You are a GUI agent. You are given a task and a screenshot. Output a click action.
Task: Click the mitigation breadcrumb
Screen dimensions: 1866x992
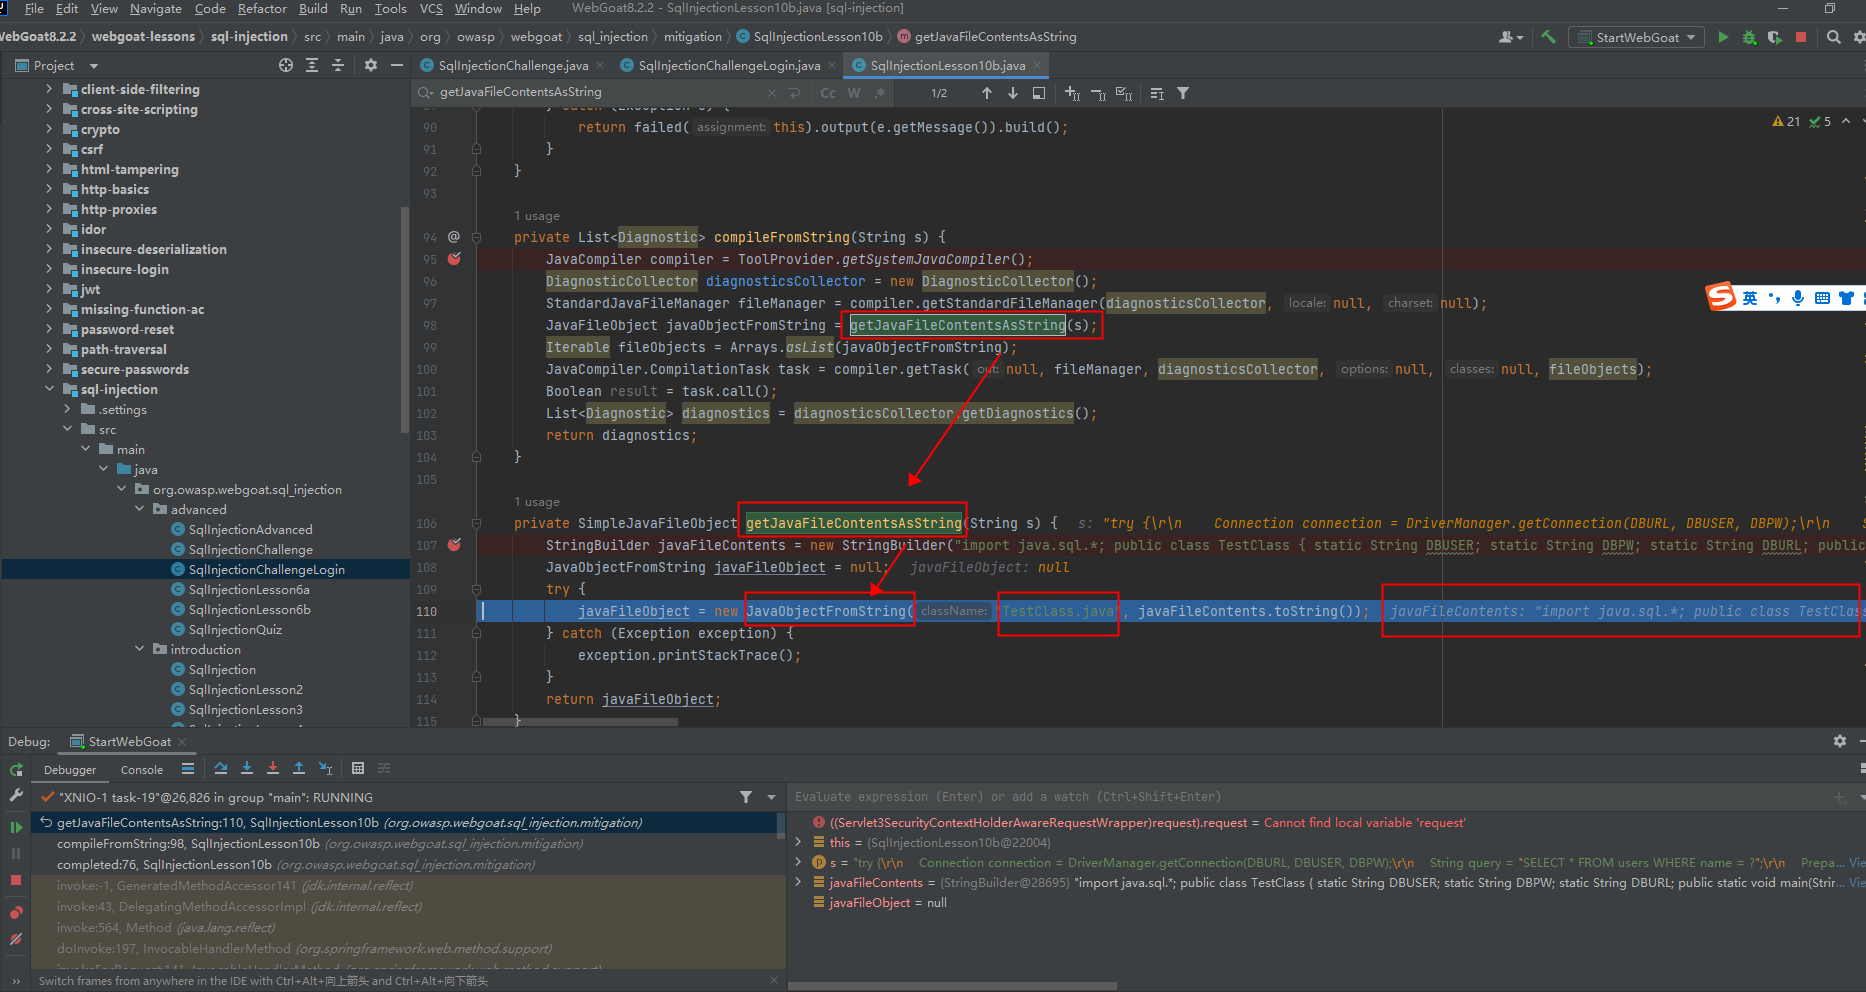click(x=692, y=37)
